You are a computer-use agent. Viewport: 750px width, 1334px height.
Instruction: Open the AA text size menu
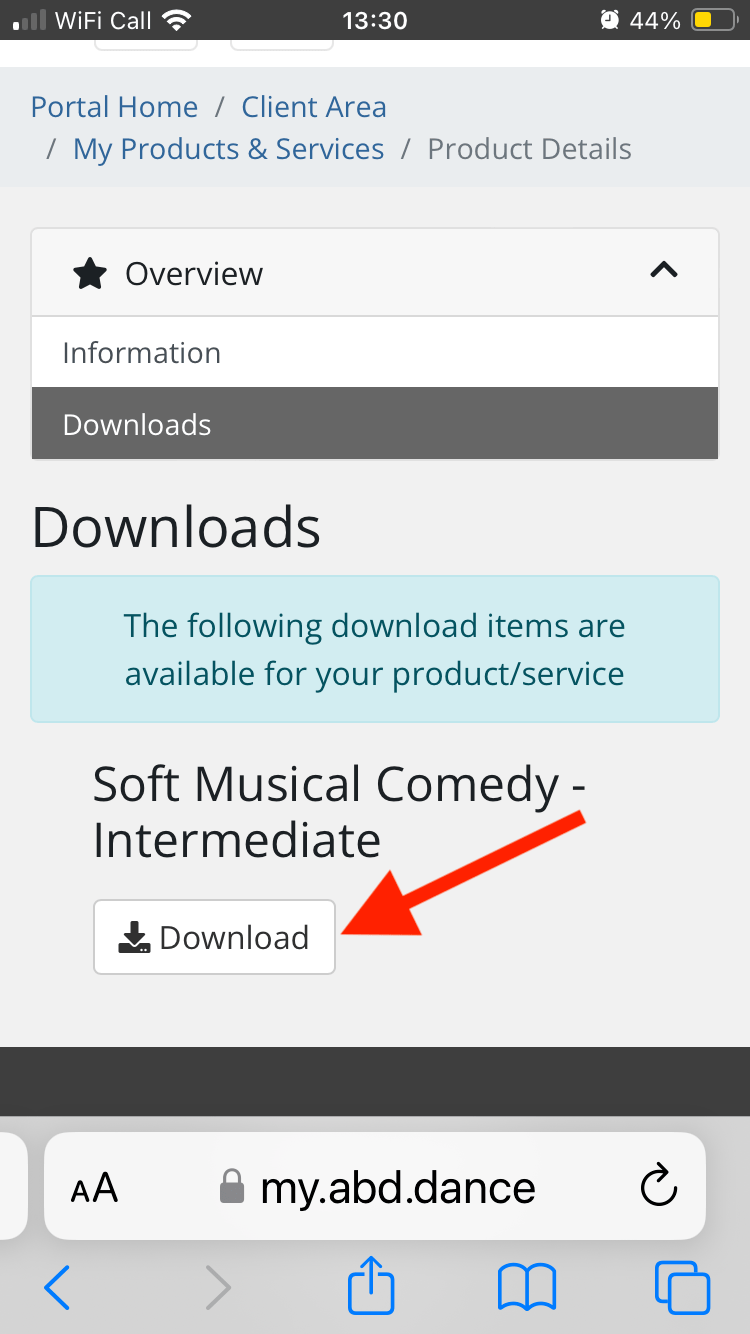tap(95, 1188)
